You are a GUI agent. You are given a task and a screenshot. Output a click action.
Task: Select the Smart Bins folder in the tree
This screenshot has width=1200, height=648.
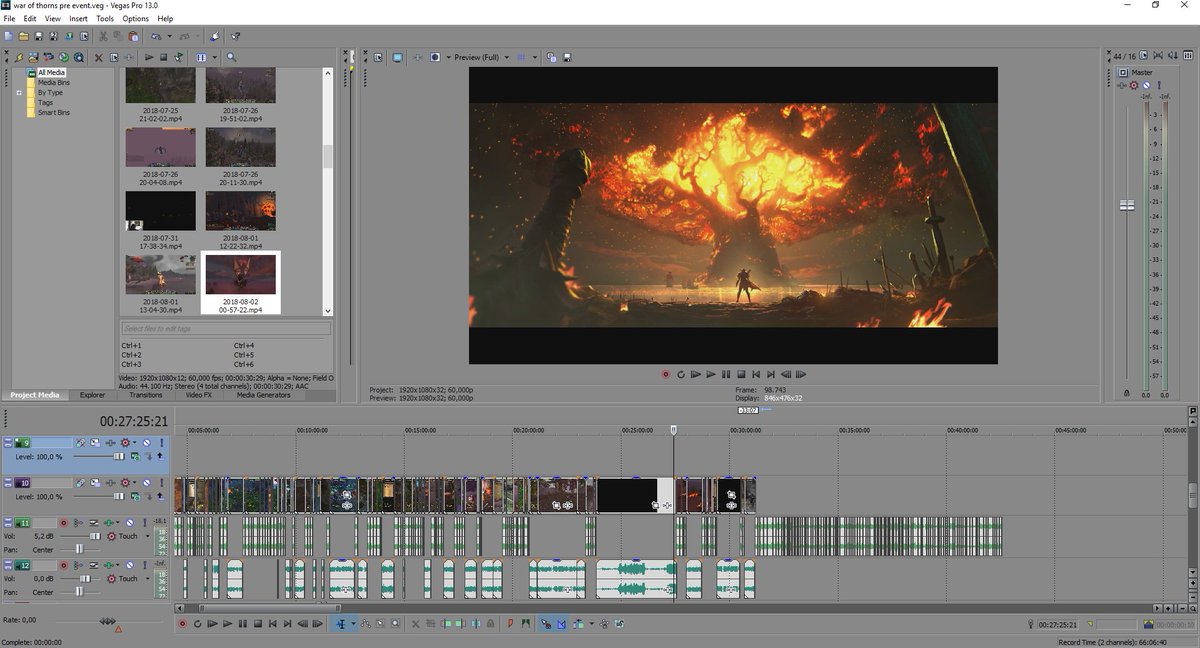pos(54,112)
